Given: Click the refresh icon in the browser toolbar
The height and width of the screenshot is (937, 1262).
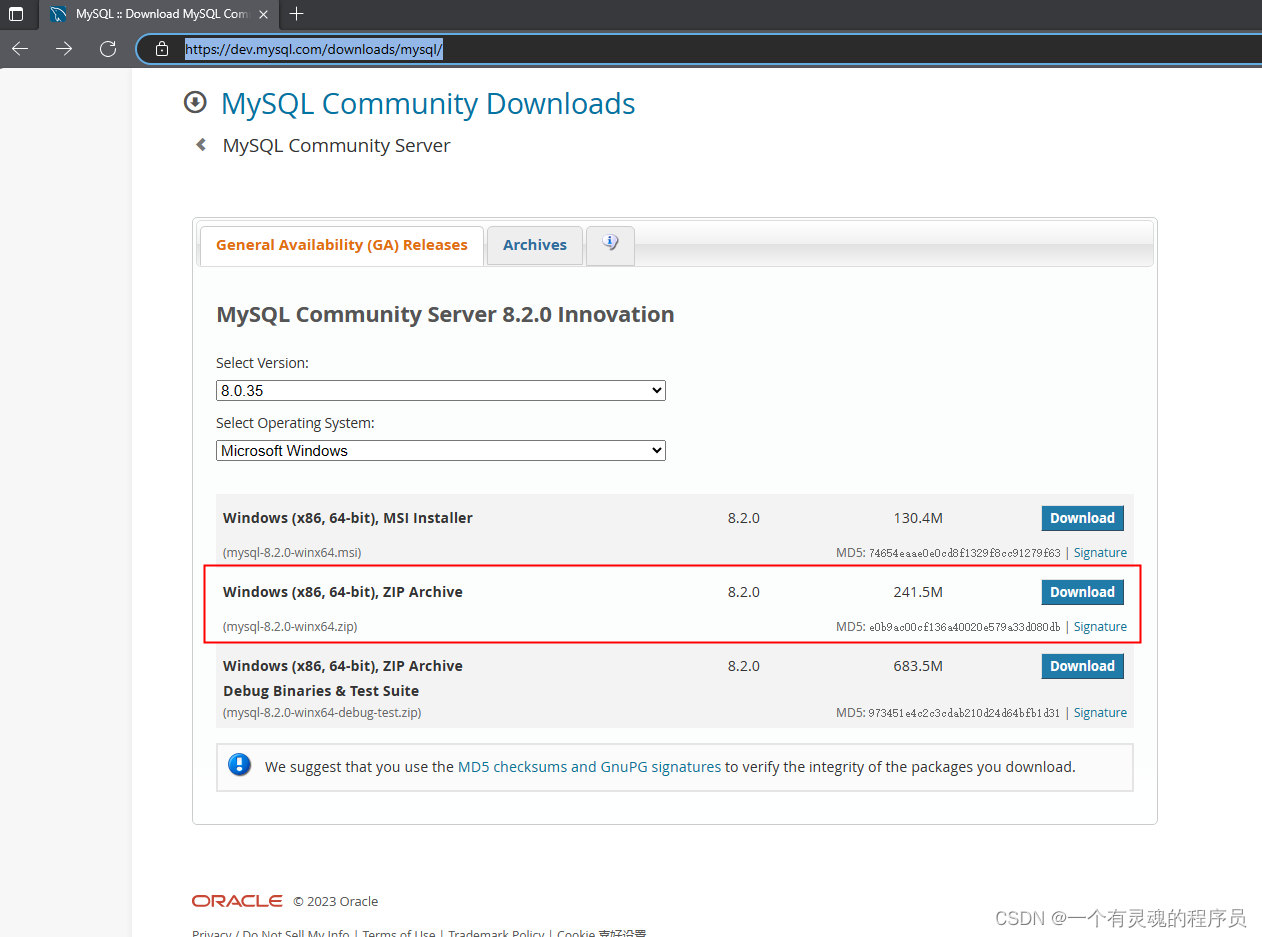Looking at the screenshot, I should 107,48.
